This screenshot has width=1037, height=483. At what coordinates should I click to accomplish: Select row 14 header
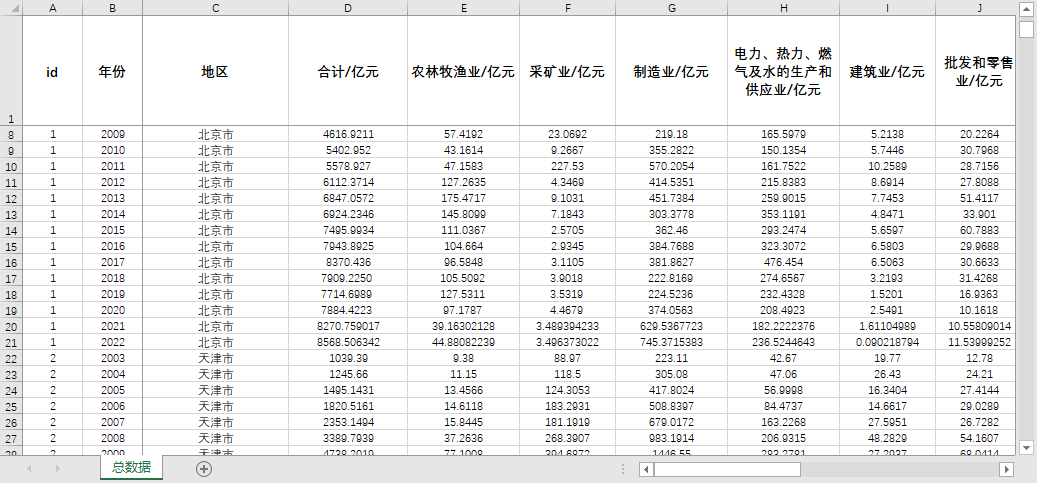tap(11, 230)
